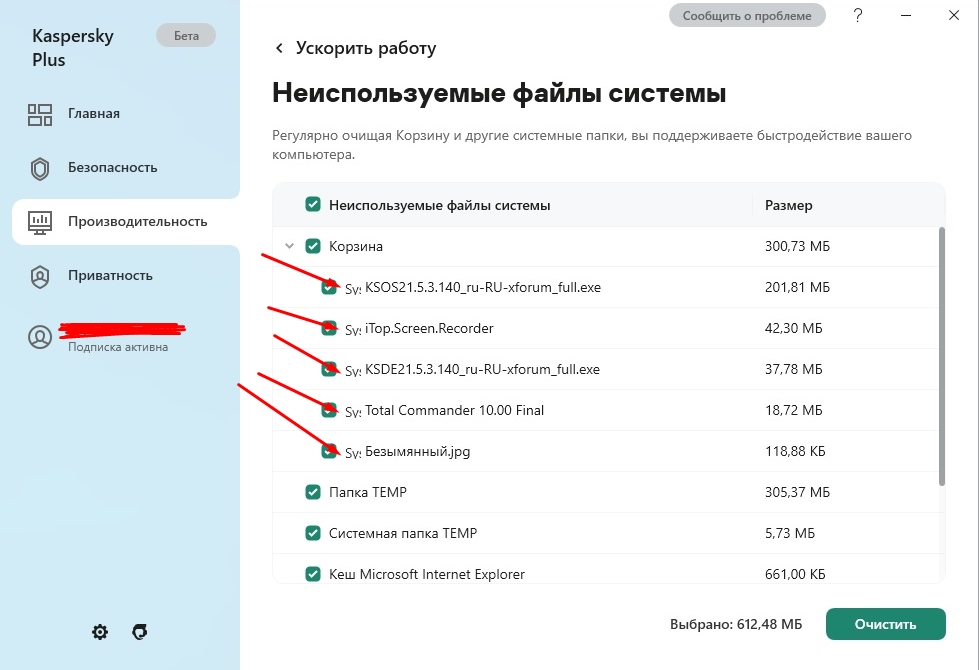
Task: Open settings gear icon
Action: click(100, 632)
